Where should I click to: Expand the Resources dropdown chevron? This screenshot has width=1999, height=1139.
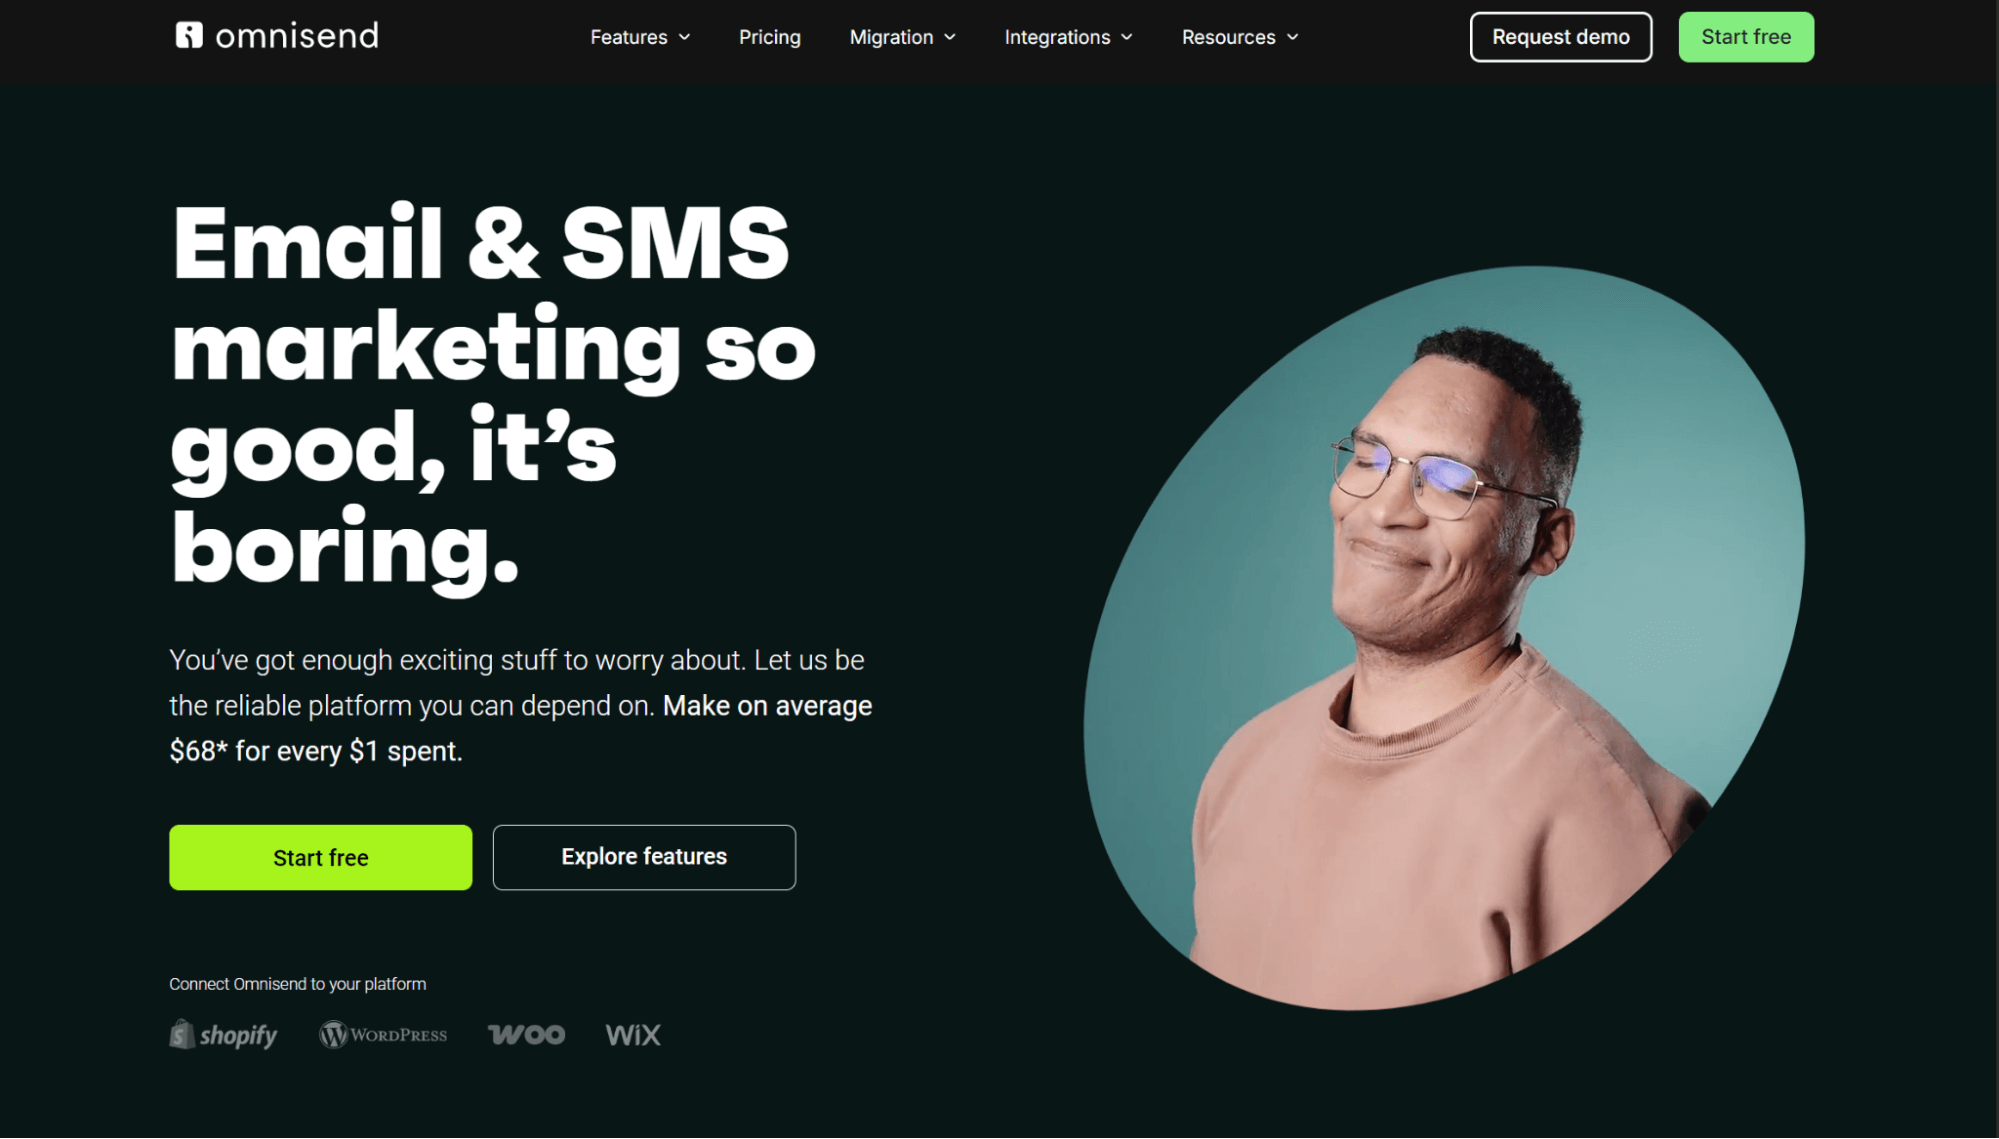pos(1292,37)
